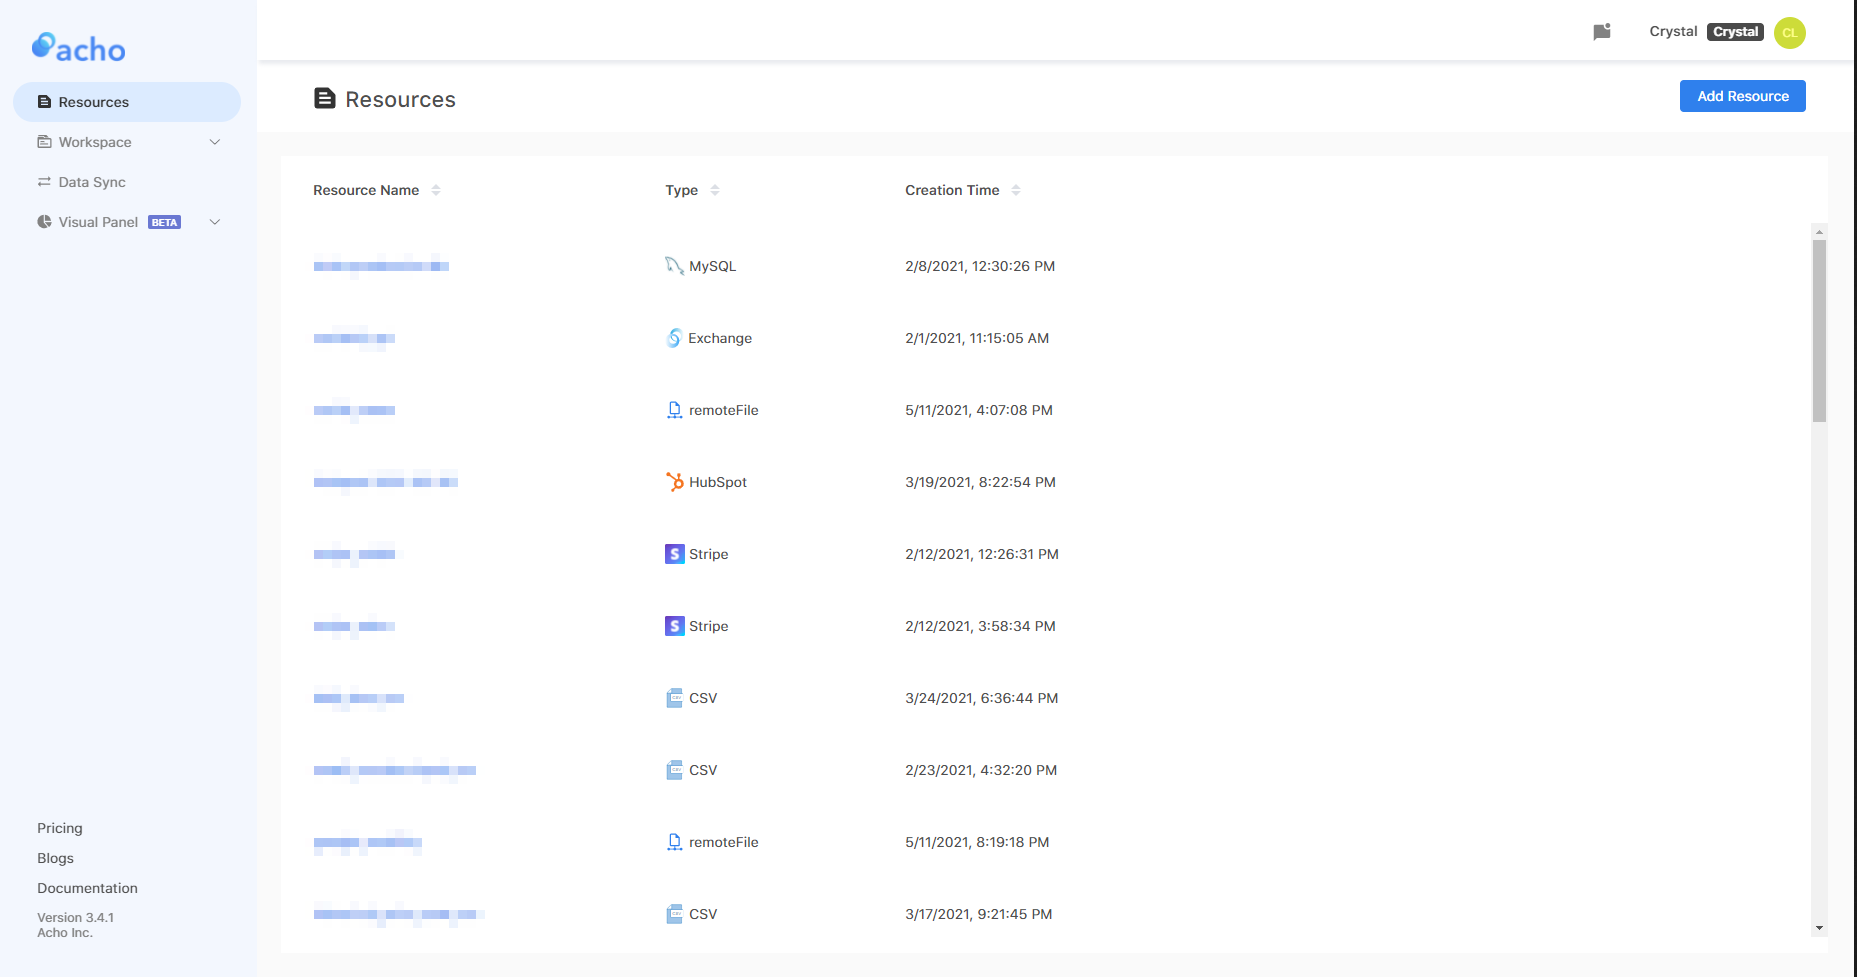Open the CL user avatar menu
The image size is (1857, 977).
pos(1789,32)
